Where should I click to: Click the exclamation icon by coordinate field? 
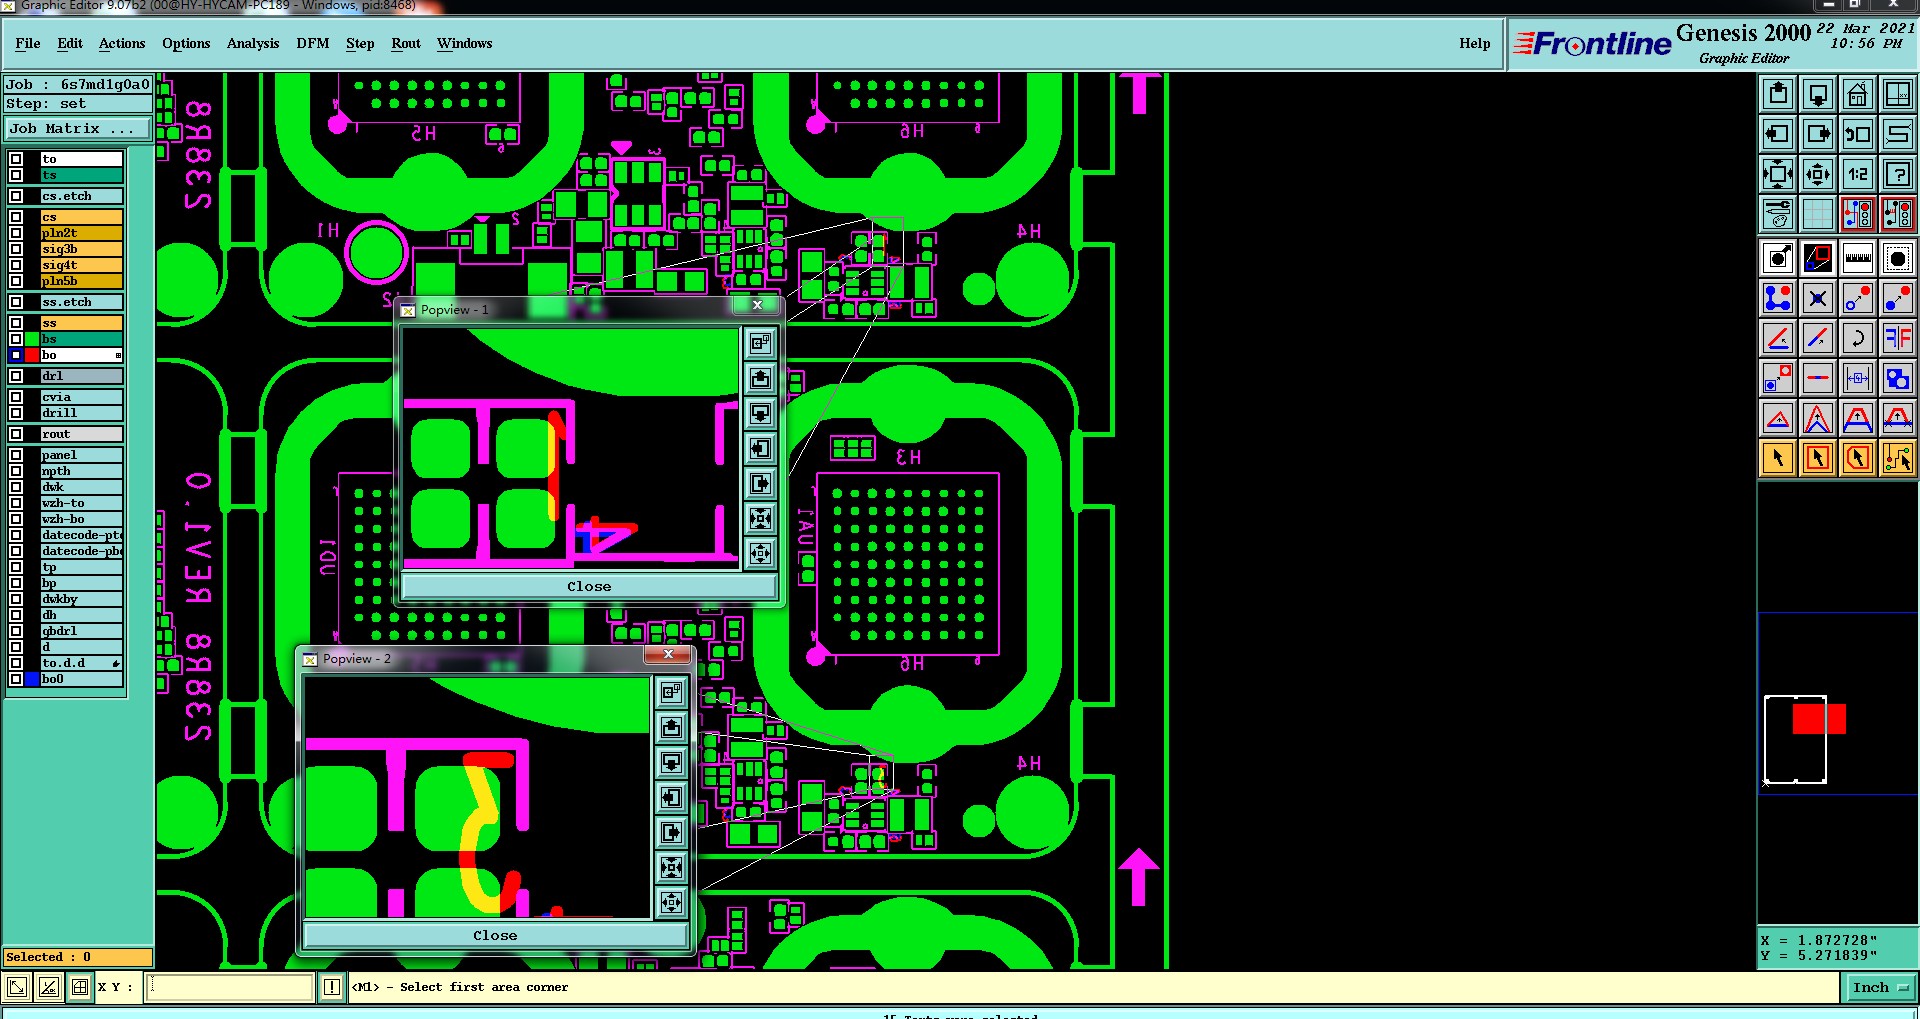coord(332,987)
